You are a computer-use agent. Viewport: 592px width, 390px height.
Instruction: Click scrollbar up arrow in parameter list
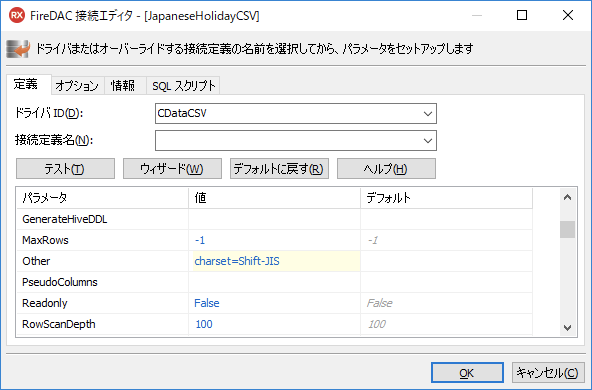coord(567,197)
